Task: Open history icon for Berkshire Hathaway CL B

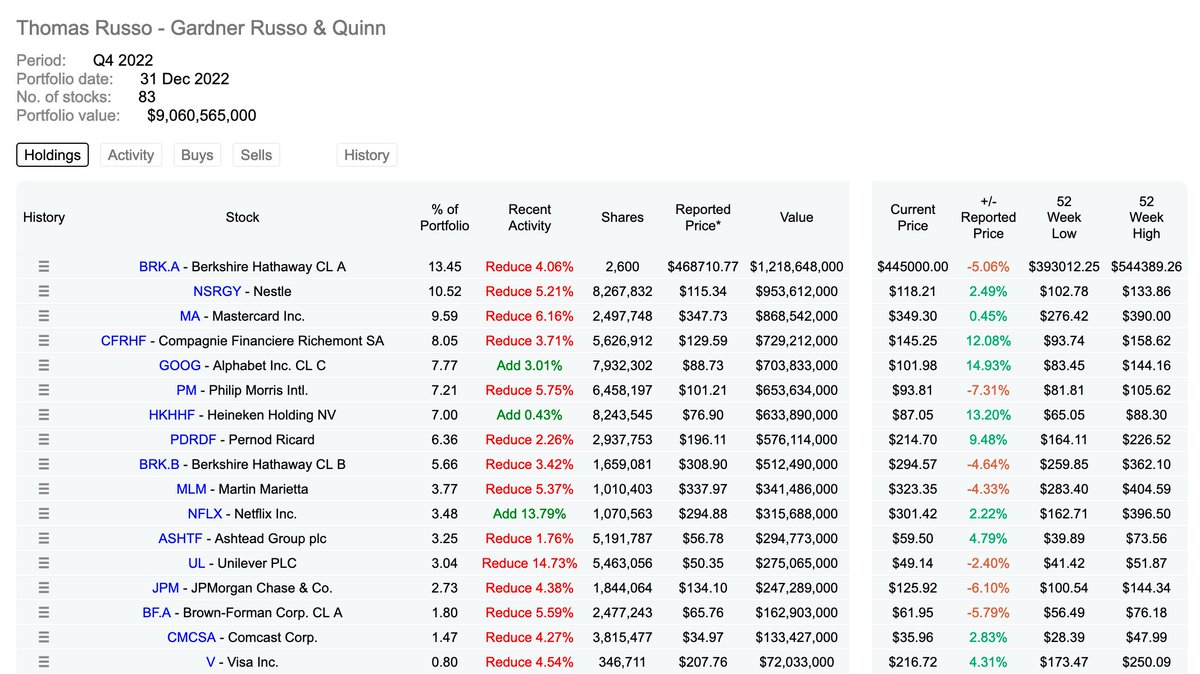Action: click(44, 464)
